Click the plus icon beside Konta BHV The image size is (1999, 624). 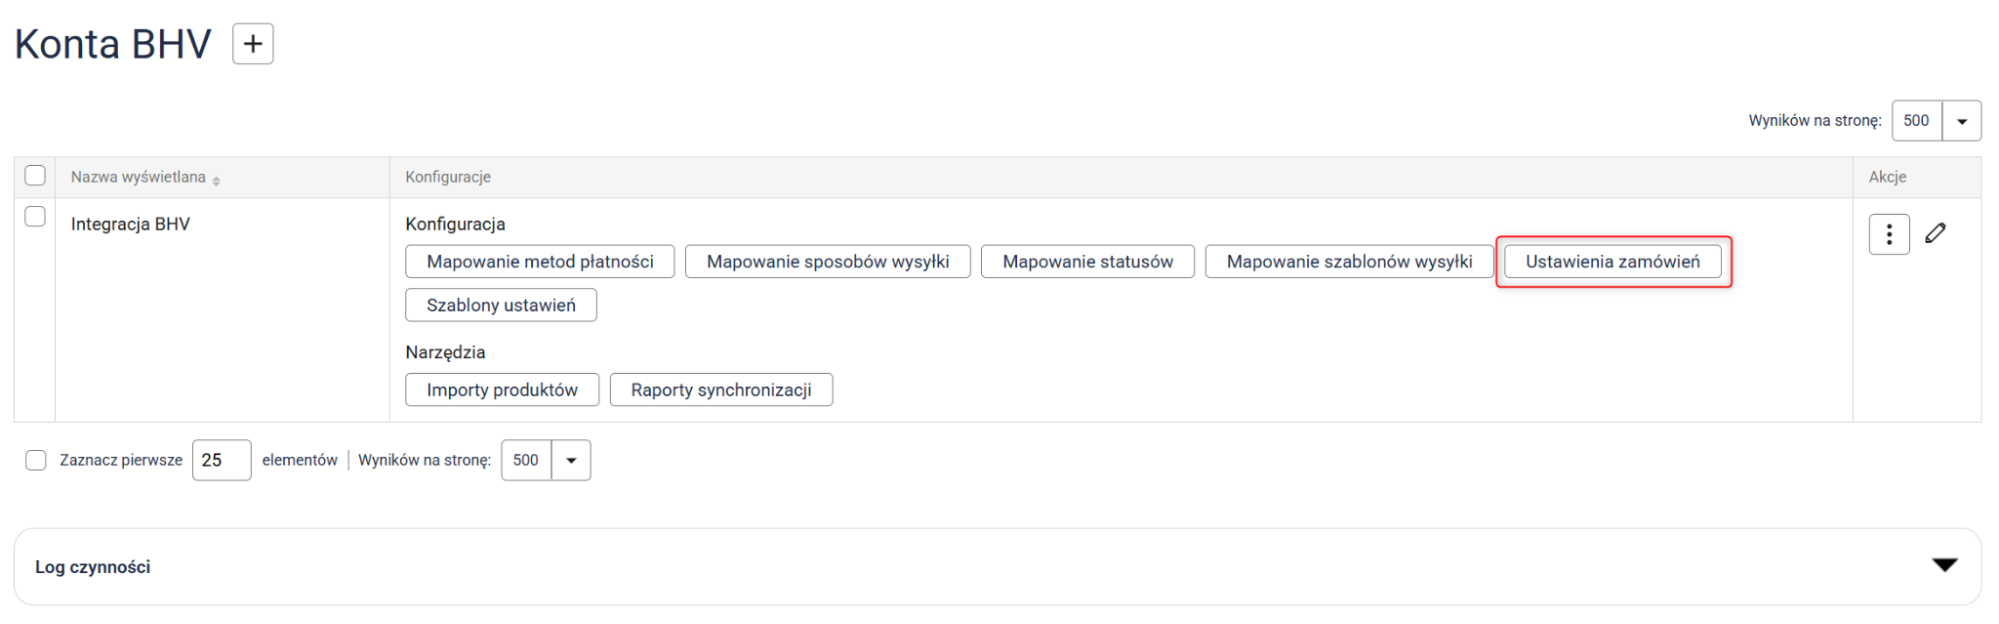click(253, 44)
